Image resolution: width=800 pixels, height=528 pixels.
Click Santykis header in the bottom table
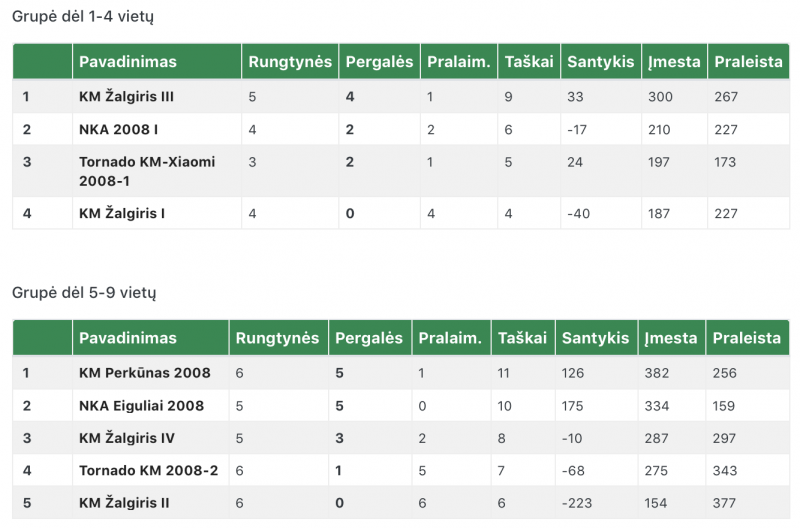pos(595,338)
